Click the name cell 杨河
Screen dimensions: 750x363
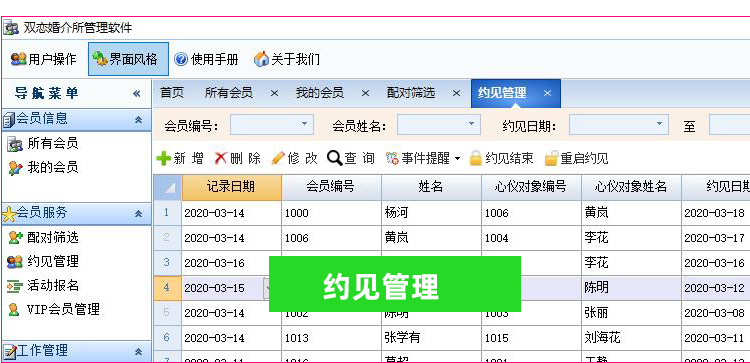point(431,213)
